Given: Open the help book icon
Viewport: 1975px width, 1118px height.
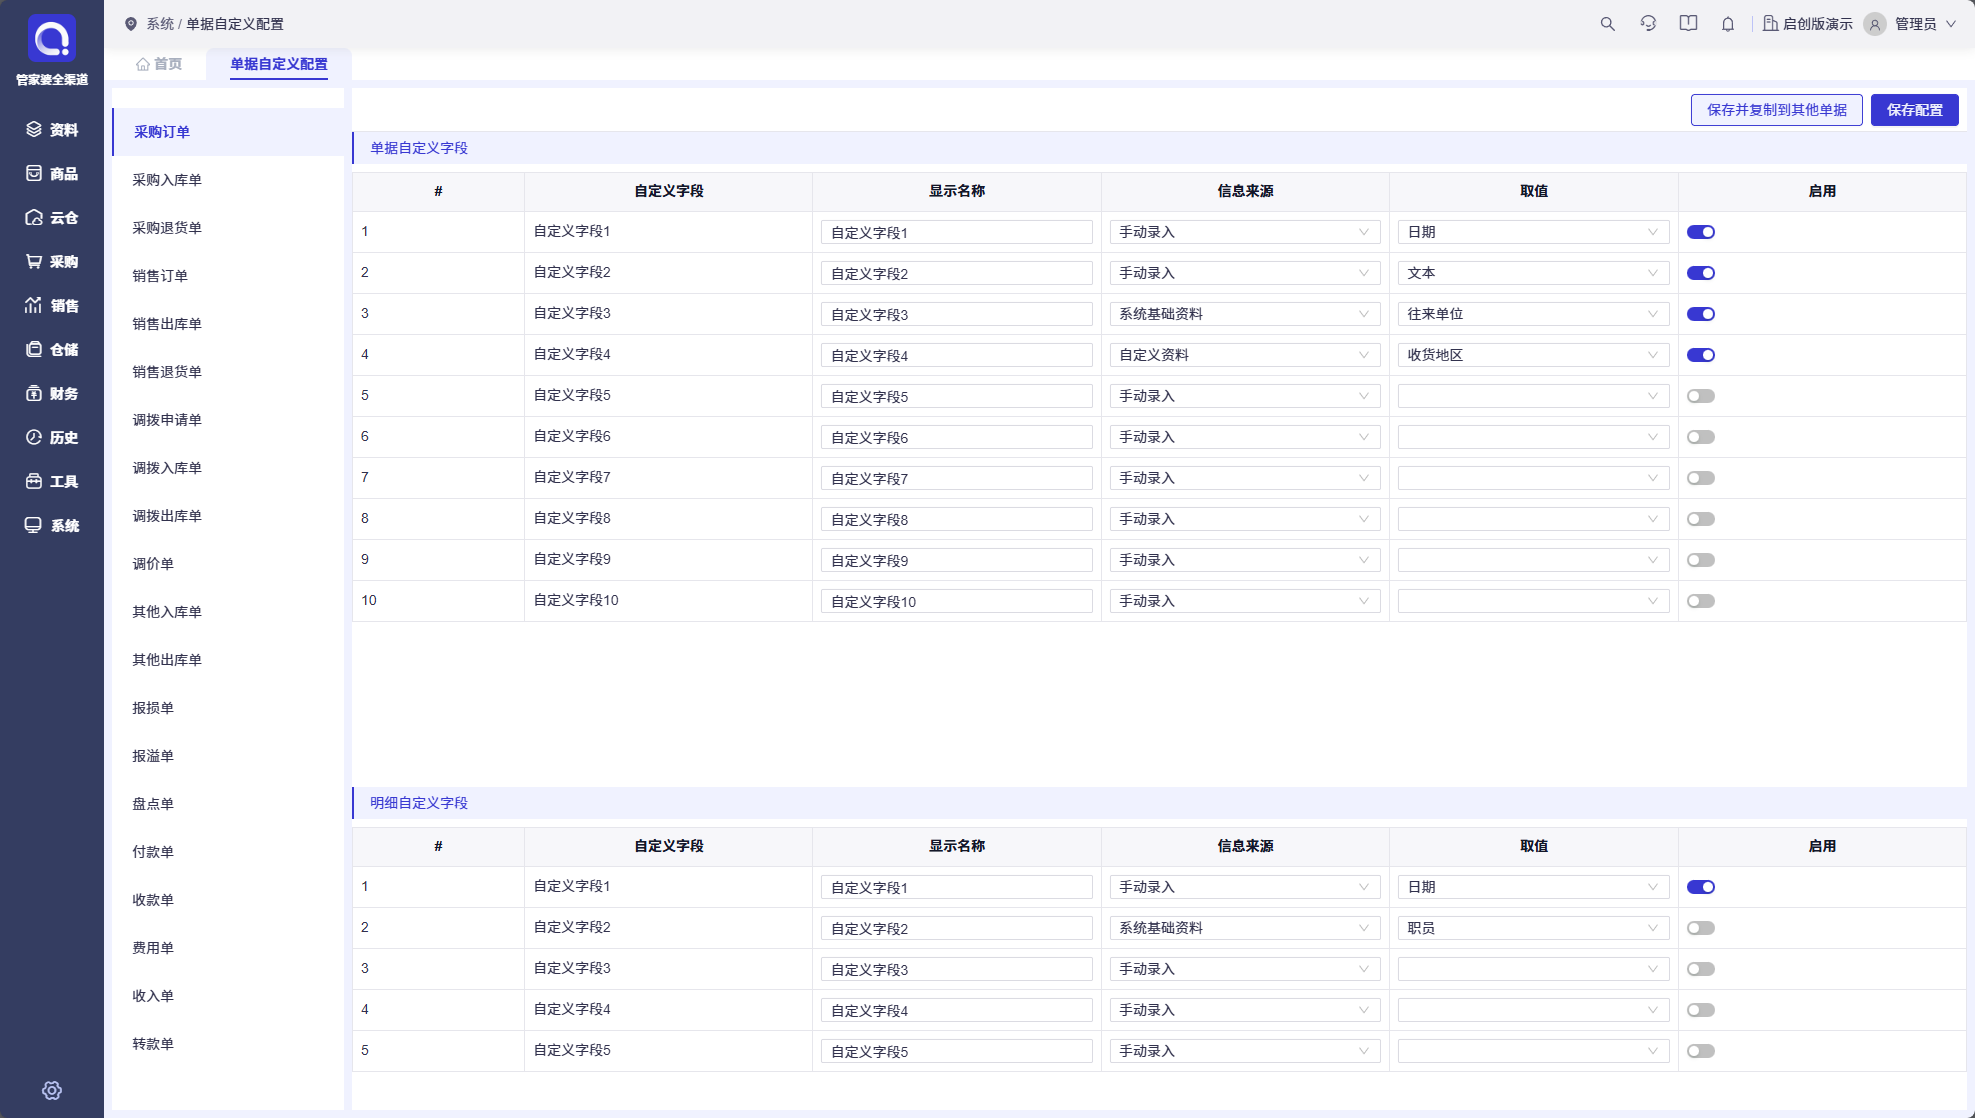Looking at the screenshot, I should [x=1689, y=24].
